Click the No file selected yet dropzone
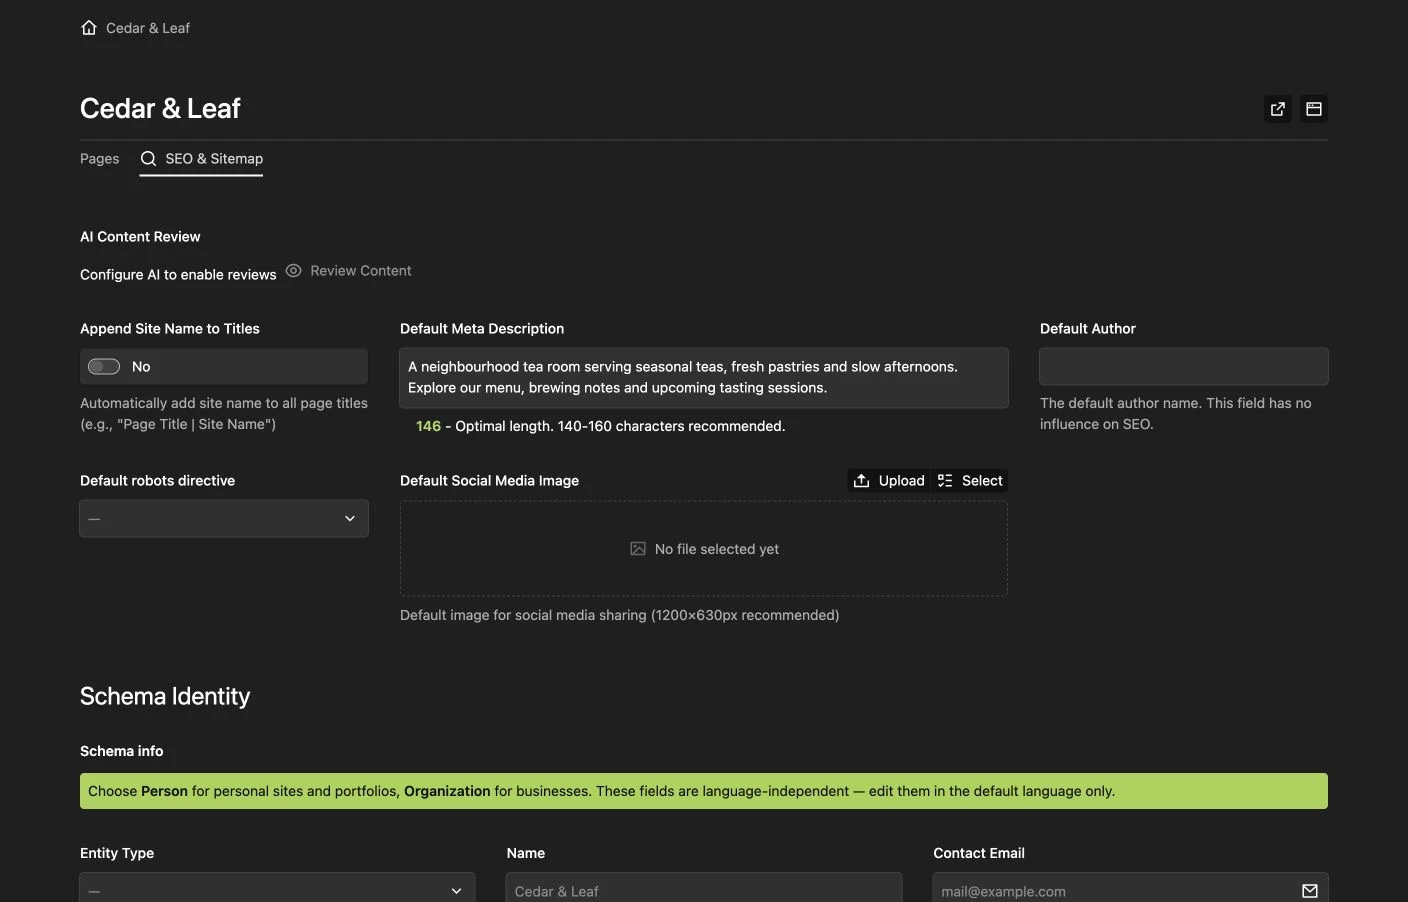 pyautogui.click(x=704, y=549)
